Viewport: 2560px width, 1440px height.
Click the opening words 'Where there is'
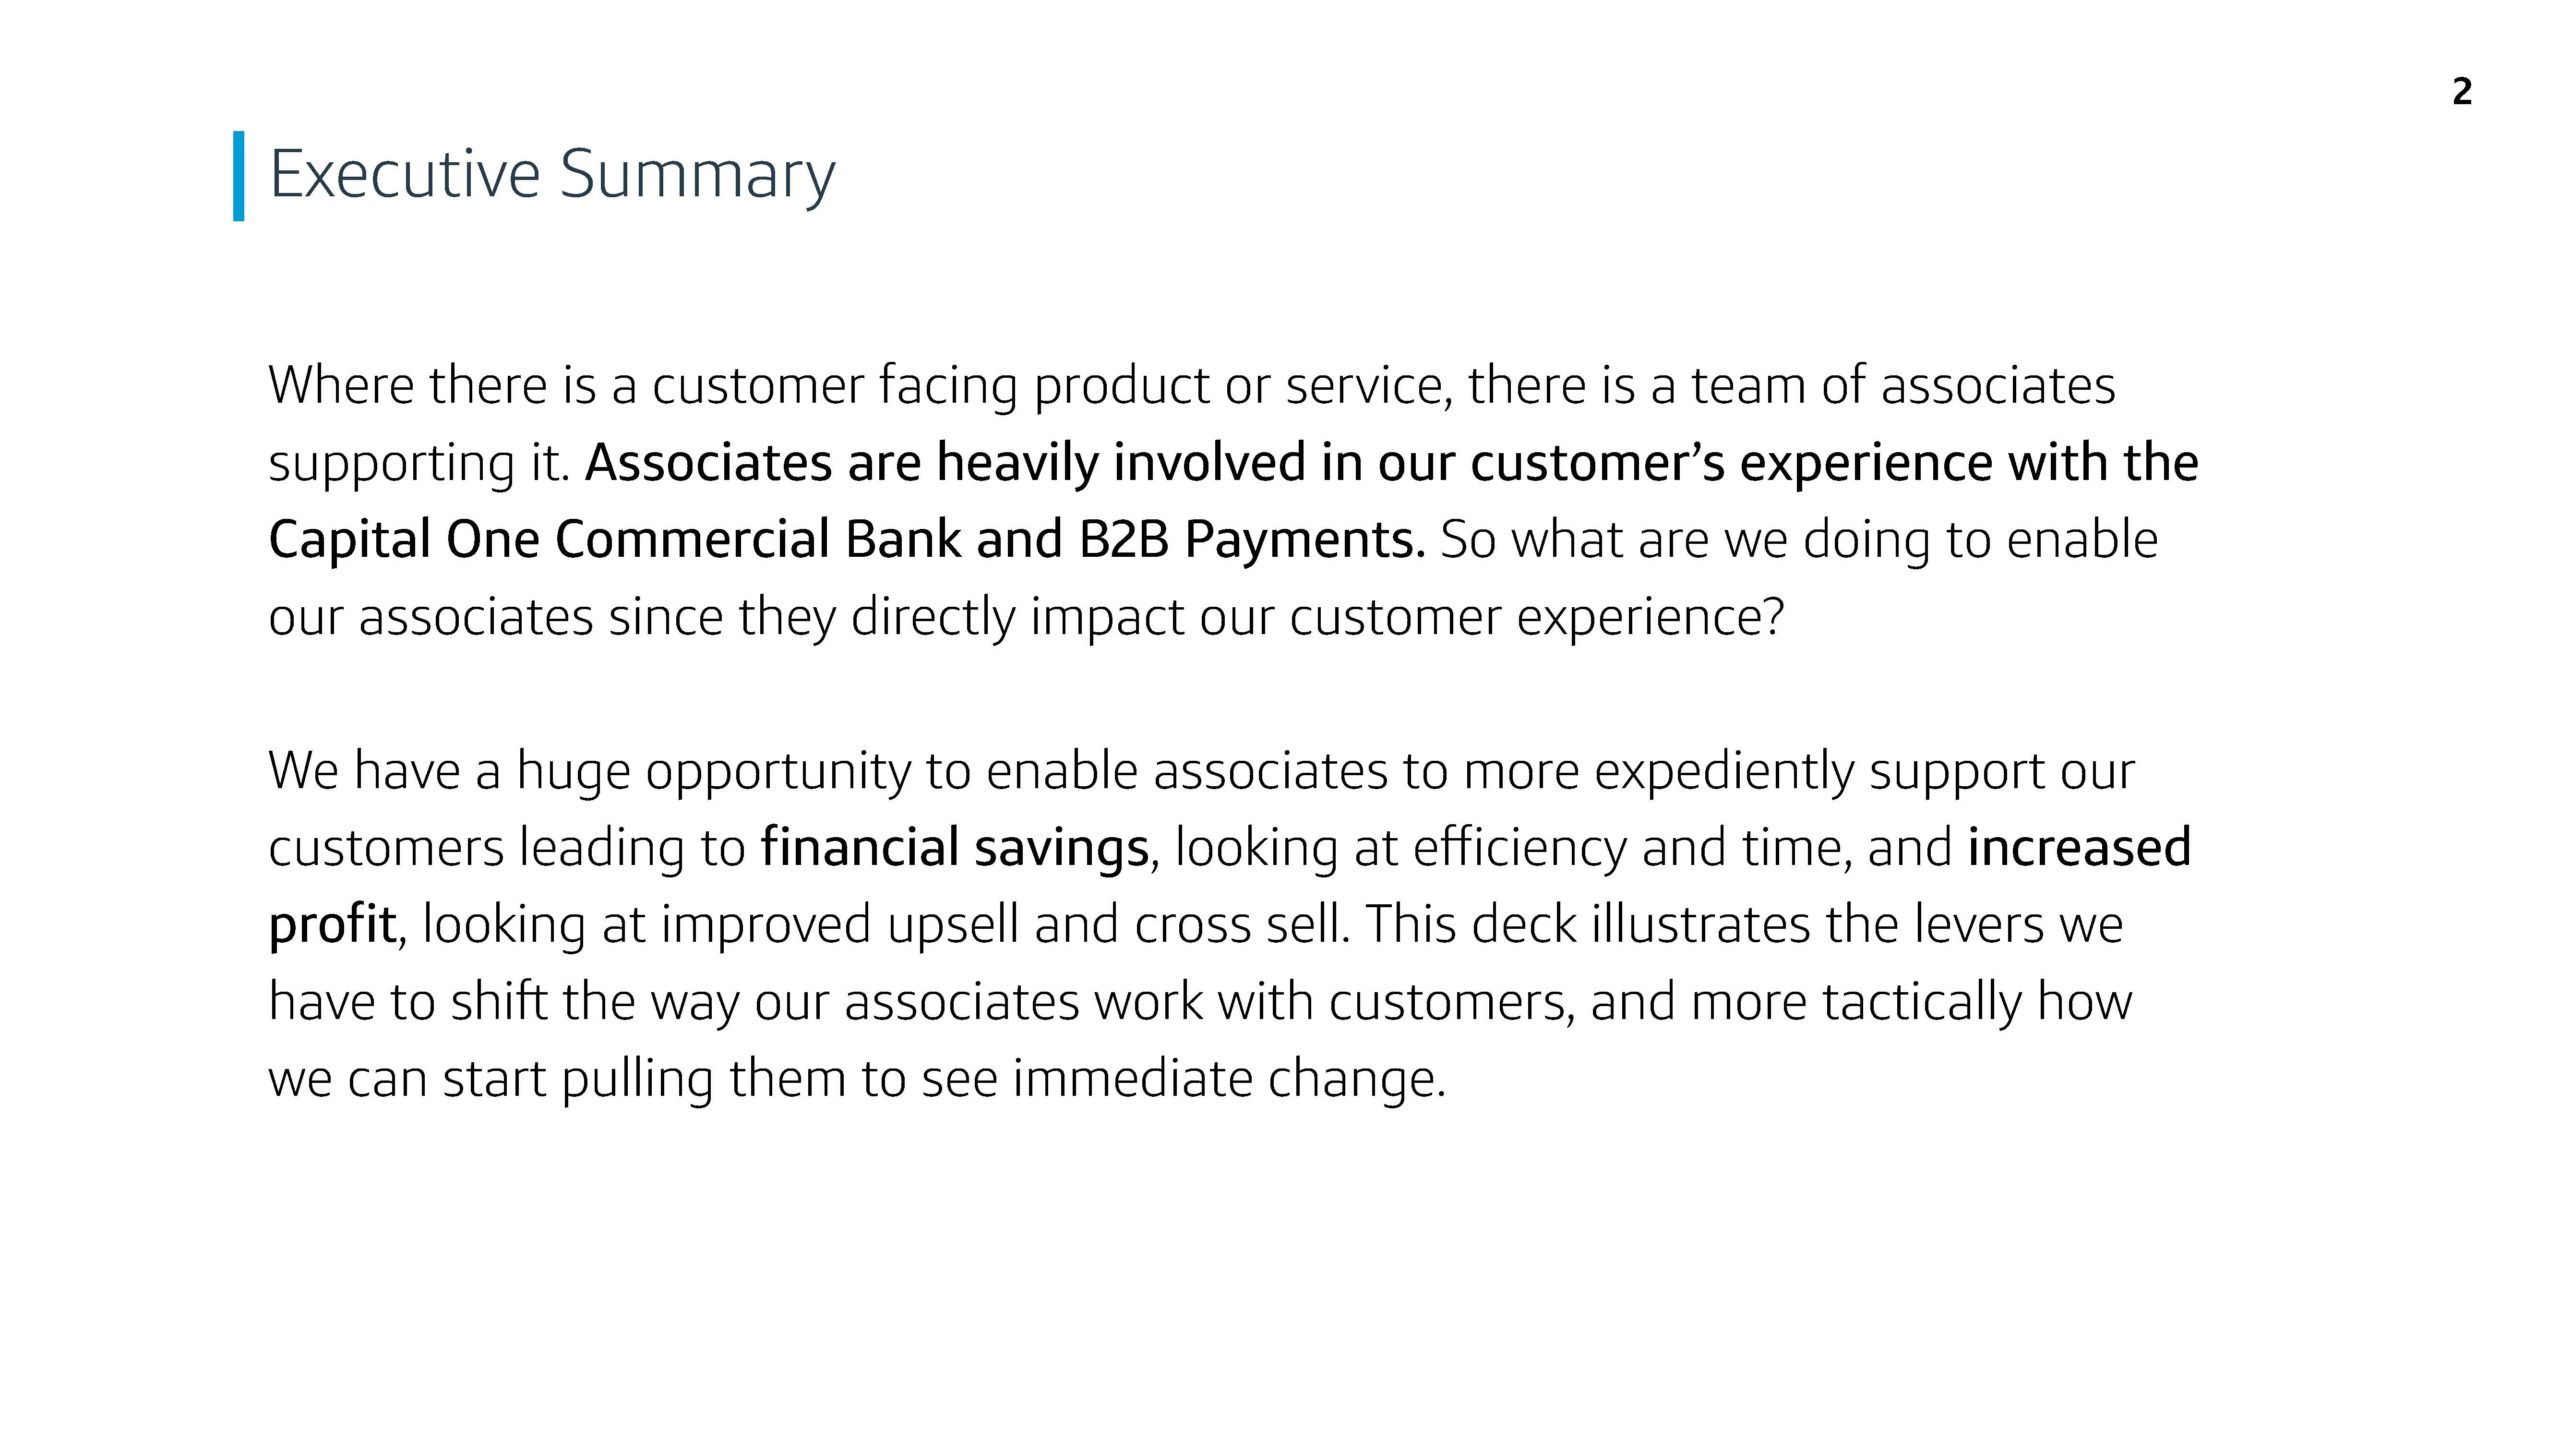(x=432, y=385)
